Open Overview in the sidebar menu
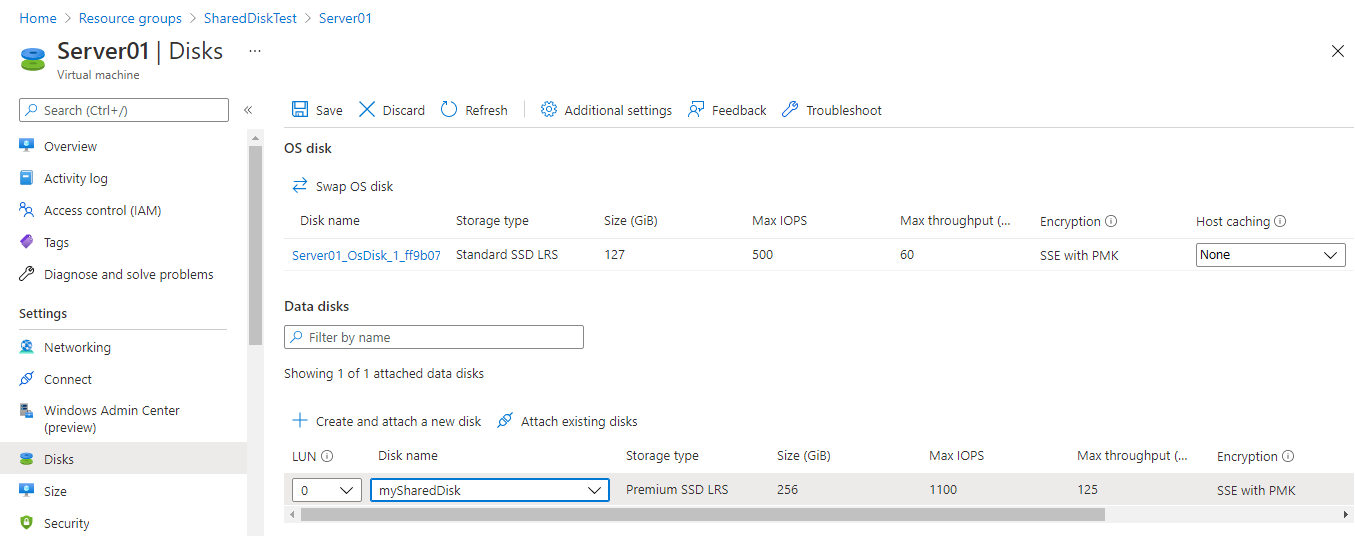1355x536 pixels. tap(70, 146)
